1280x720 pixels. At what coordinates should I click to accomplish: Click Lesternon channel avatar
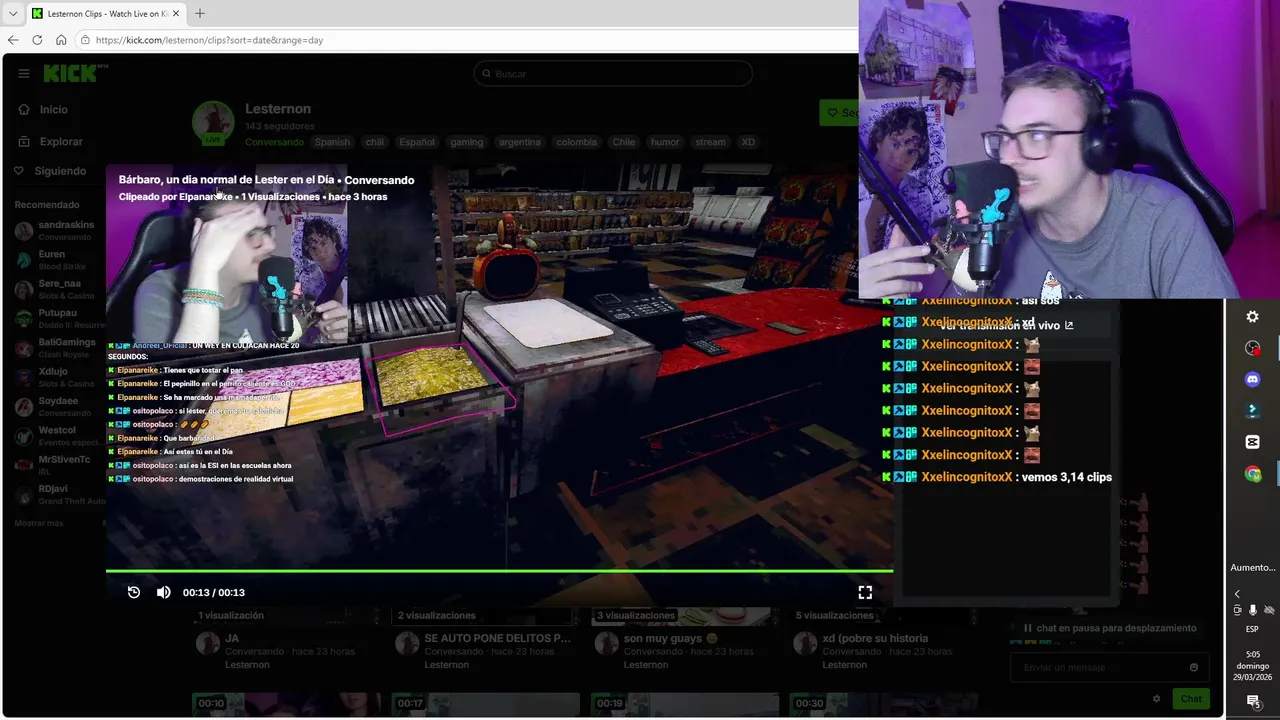click(213, 123)
